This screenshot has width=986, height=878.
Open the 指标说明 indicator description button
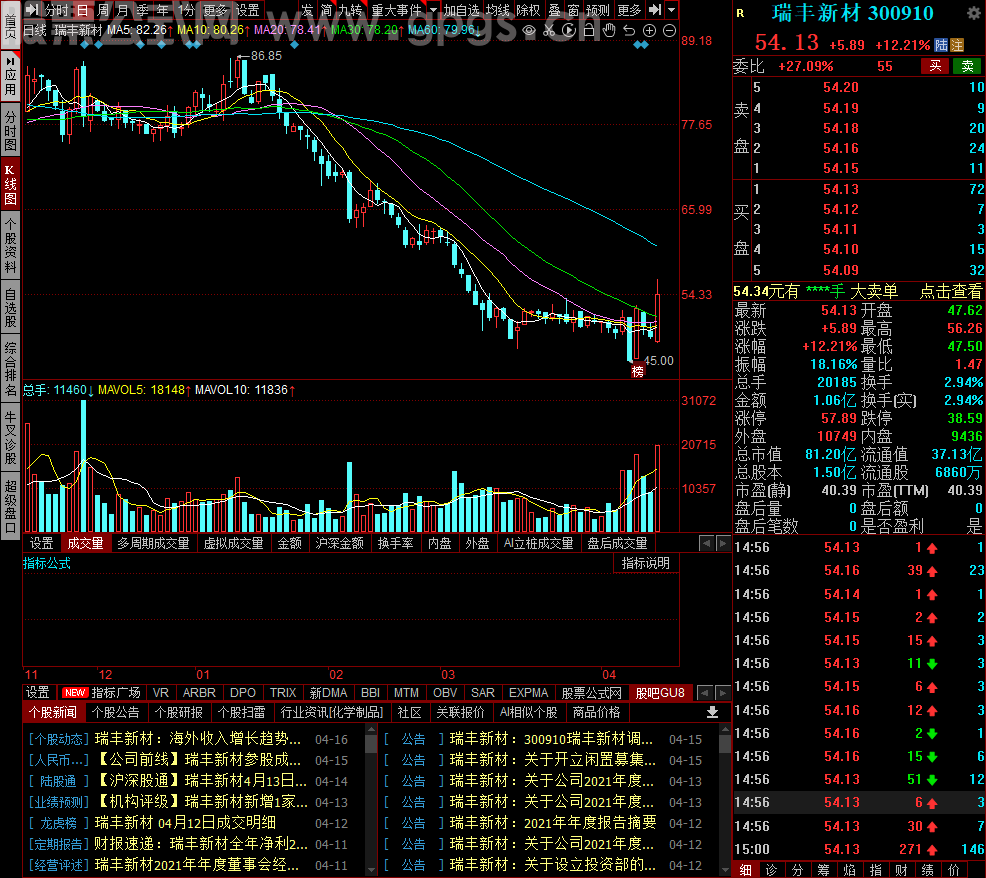tap(646, 563)
